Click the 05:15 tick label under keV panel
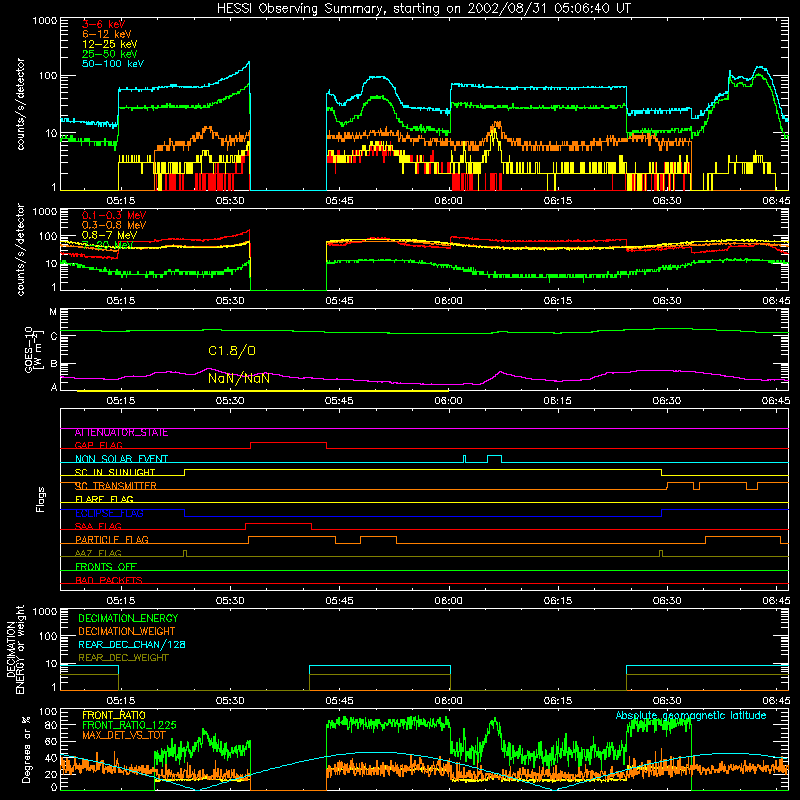 [121, 201]
